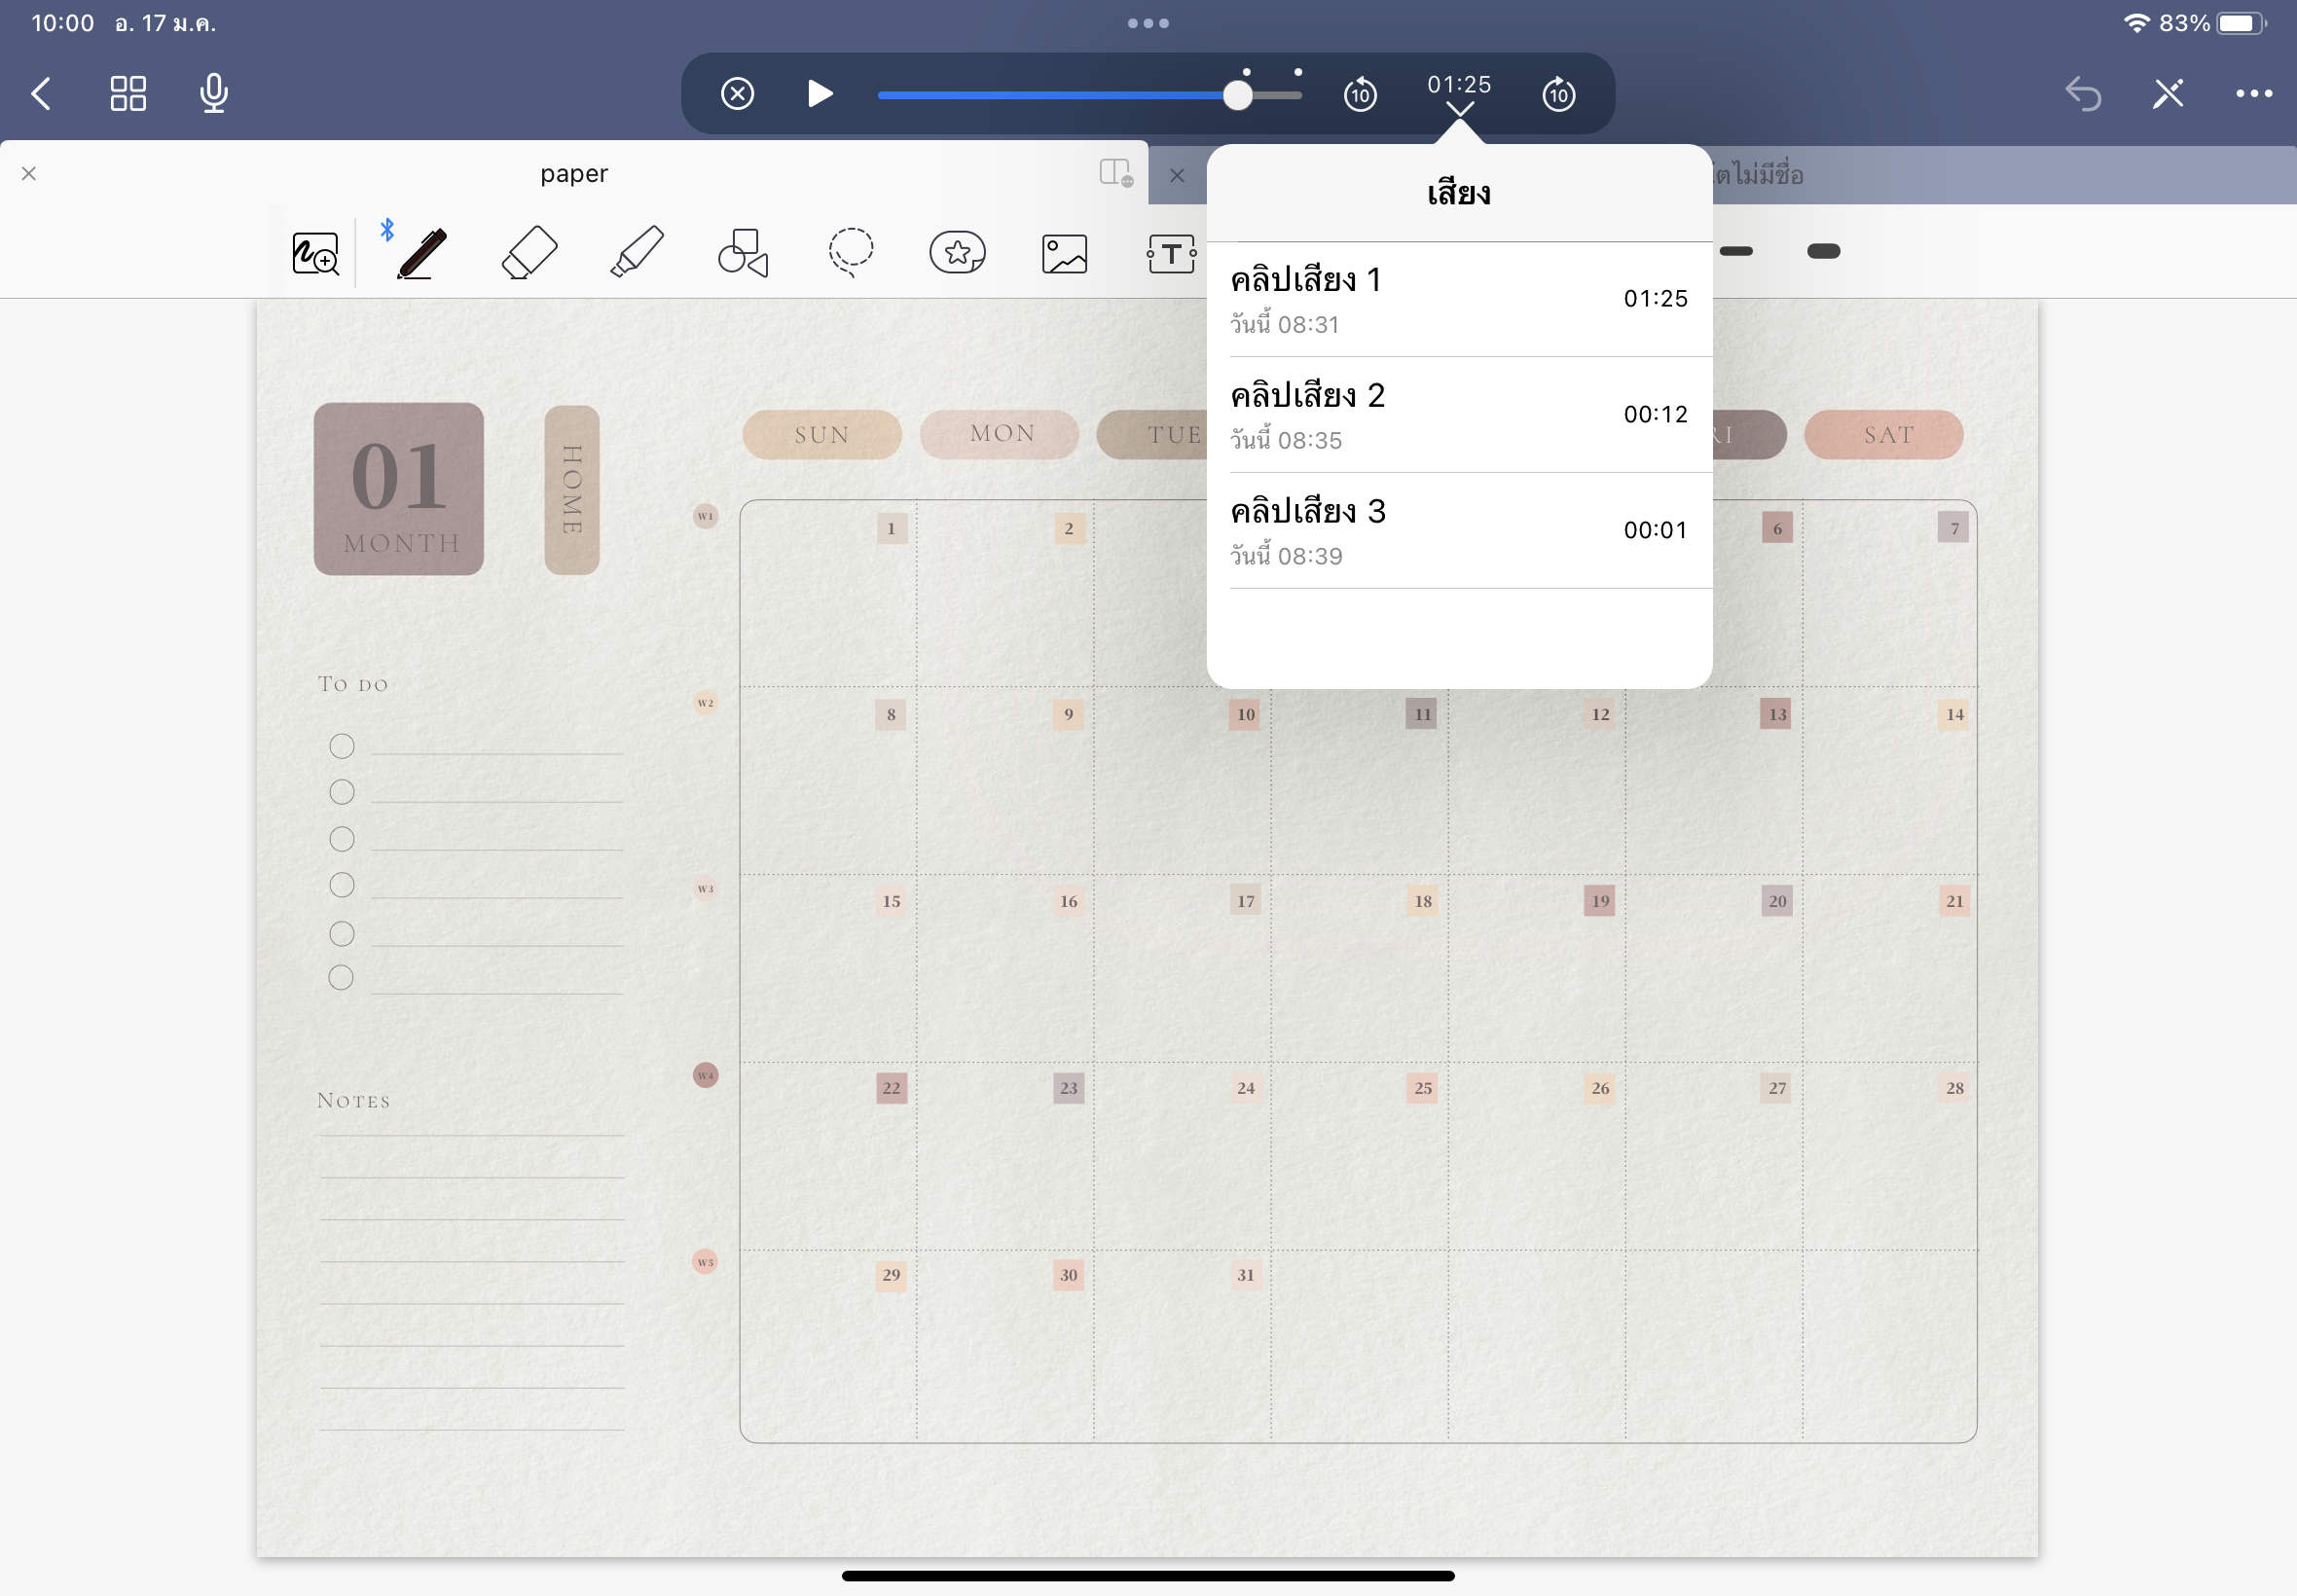The height and width of the screenshot is (1596, 2297).
Task: Activate the Lasso selection tool
Action: click(x=851, y=254)
